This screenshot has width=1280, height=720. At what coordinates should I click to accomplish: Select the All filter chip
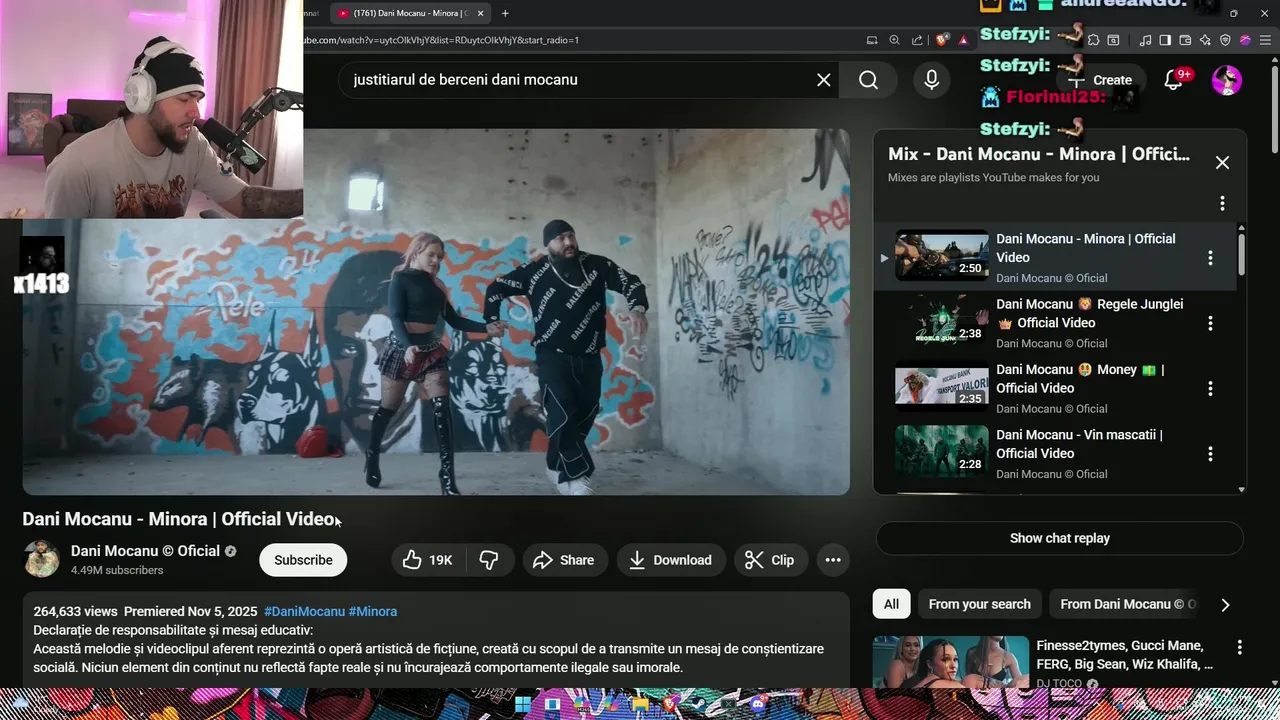pyautogui.click(x=891, y=604)
